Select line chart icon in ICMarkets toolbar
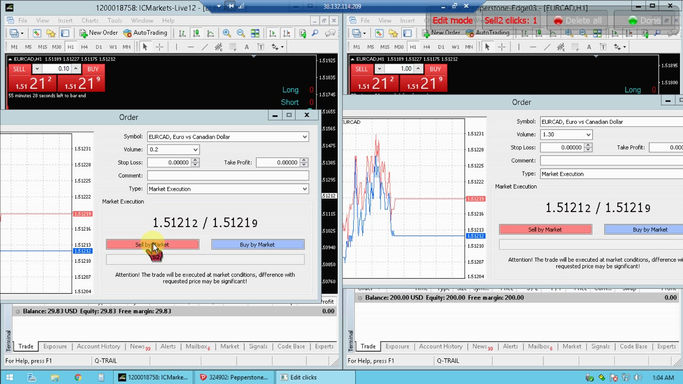The width and height of the screenshot is (683, 384). click(211, 33)
